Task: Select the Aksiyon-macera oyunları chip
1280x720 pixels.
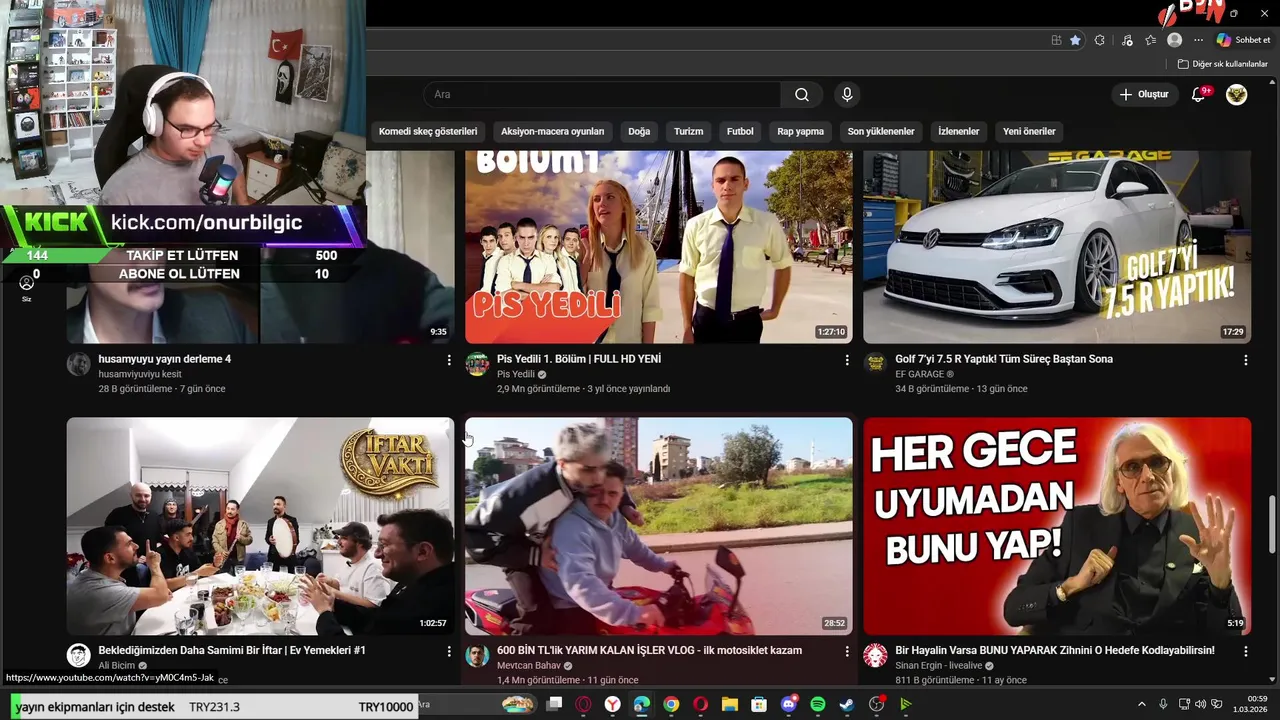Action: (x=553, y=131)
